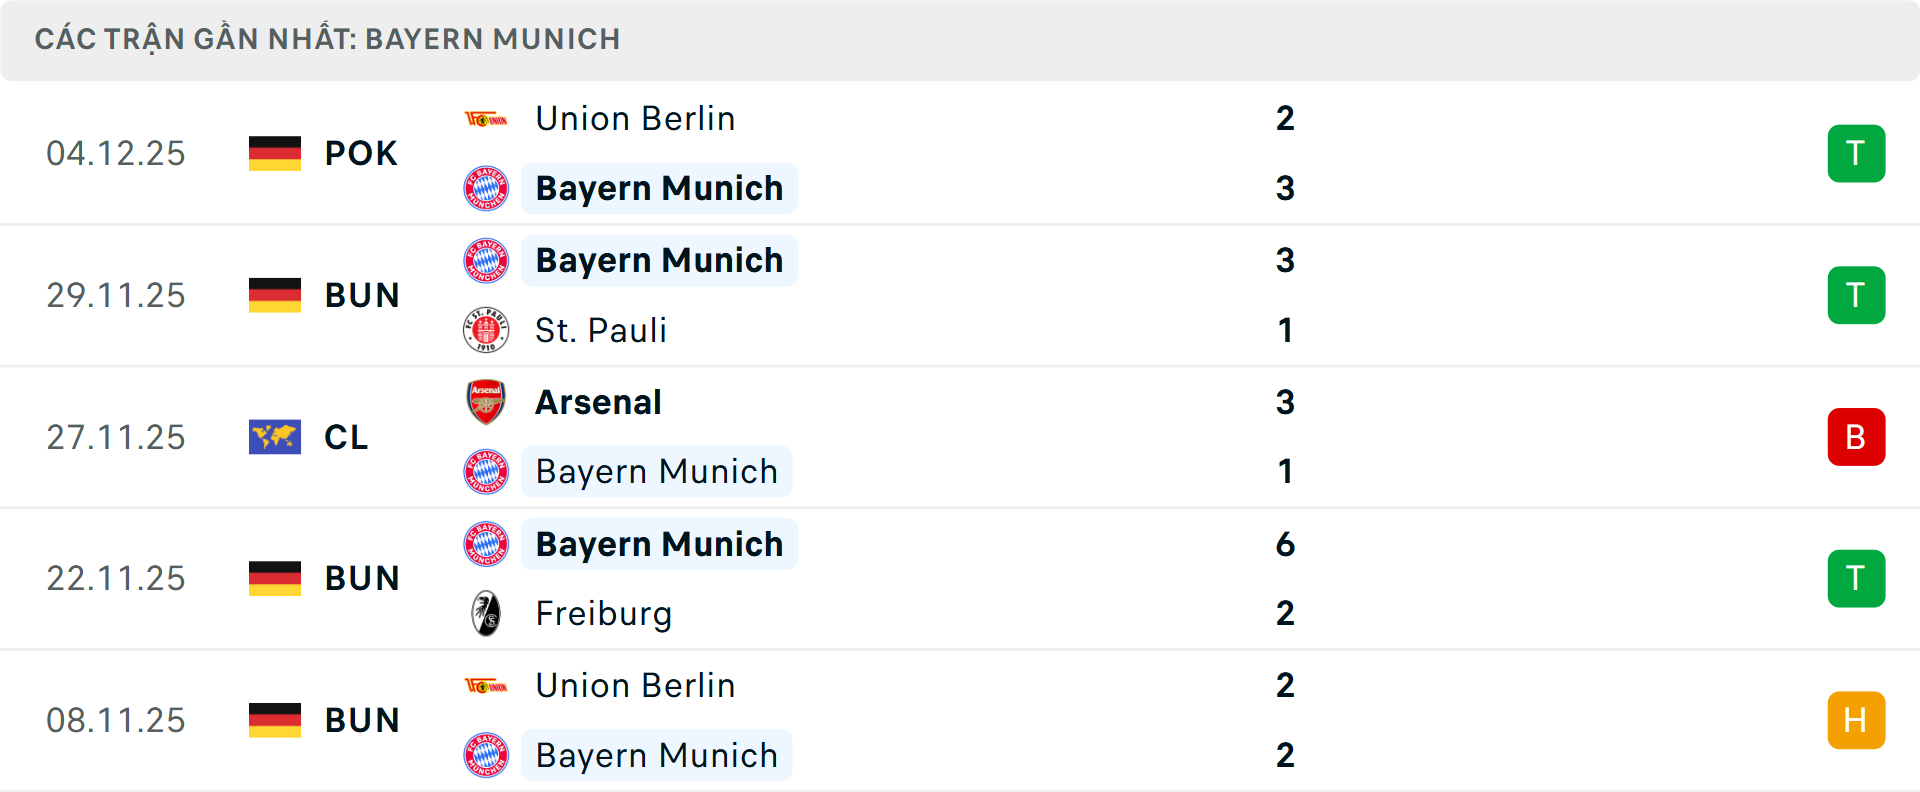Select the Champions League globe icon
This screenshot has height=792, width=1920.
coord(274,437)
